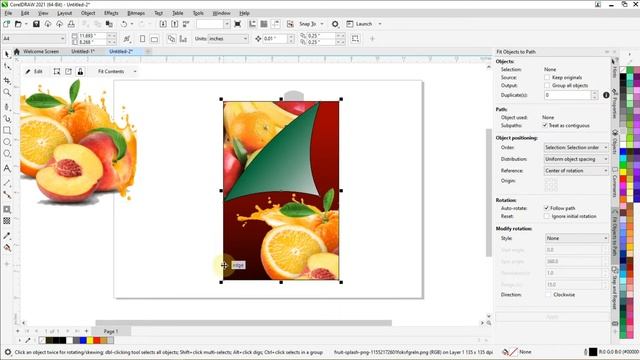Select the Pick tool in the toolbox
The width and height of the screenshot is (640, 360).
[x=7, y=54]
